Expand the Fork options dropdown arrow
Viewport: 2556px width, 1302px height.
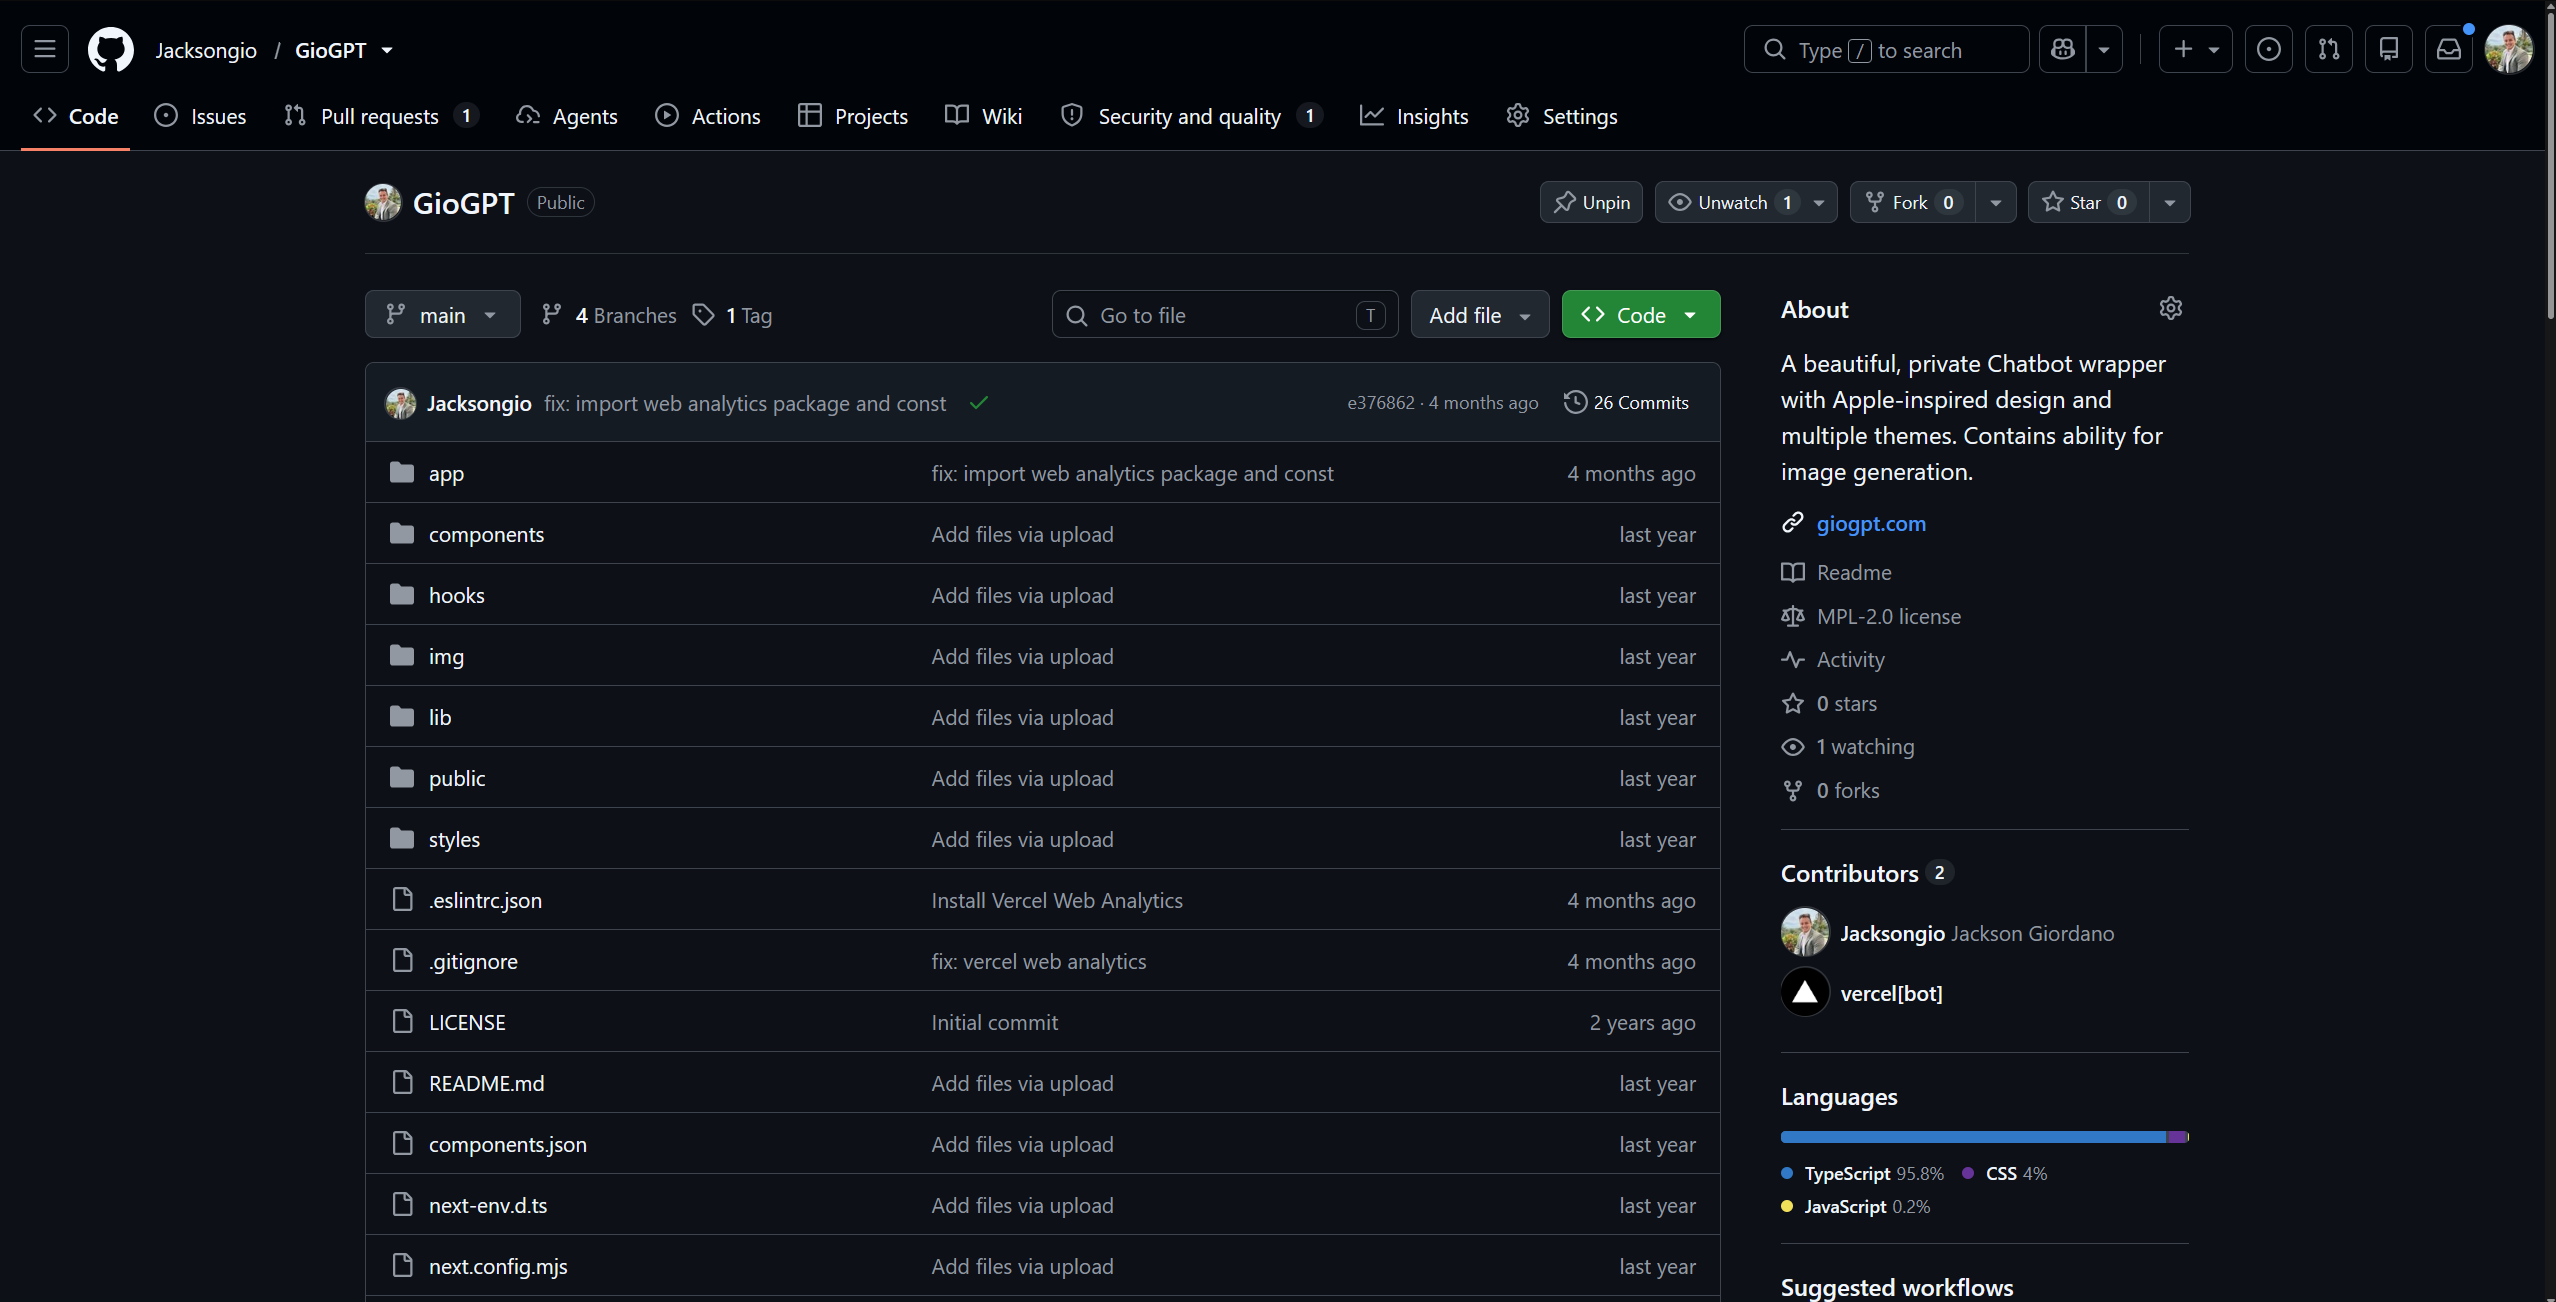1996,202
